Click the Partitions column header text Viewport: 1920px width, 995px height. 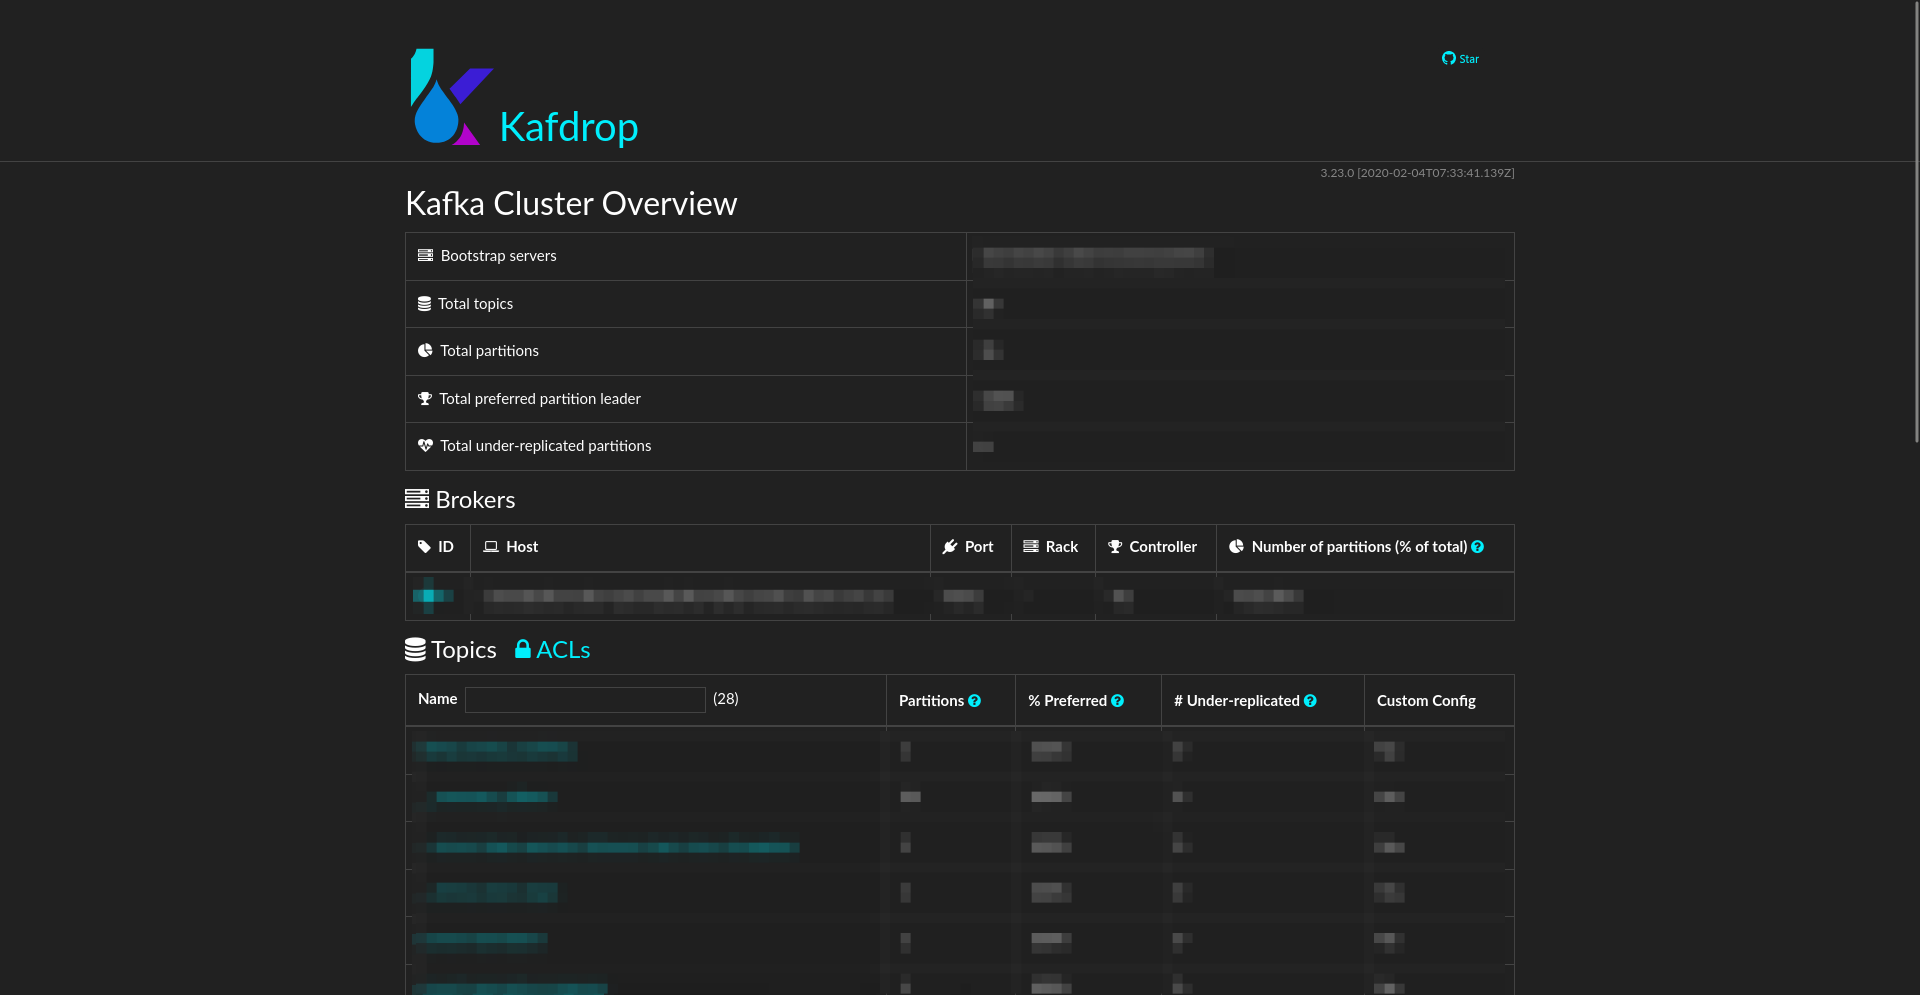(931, 701)
